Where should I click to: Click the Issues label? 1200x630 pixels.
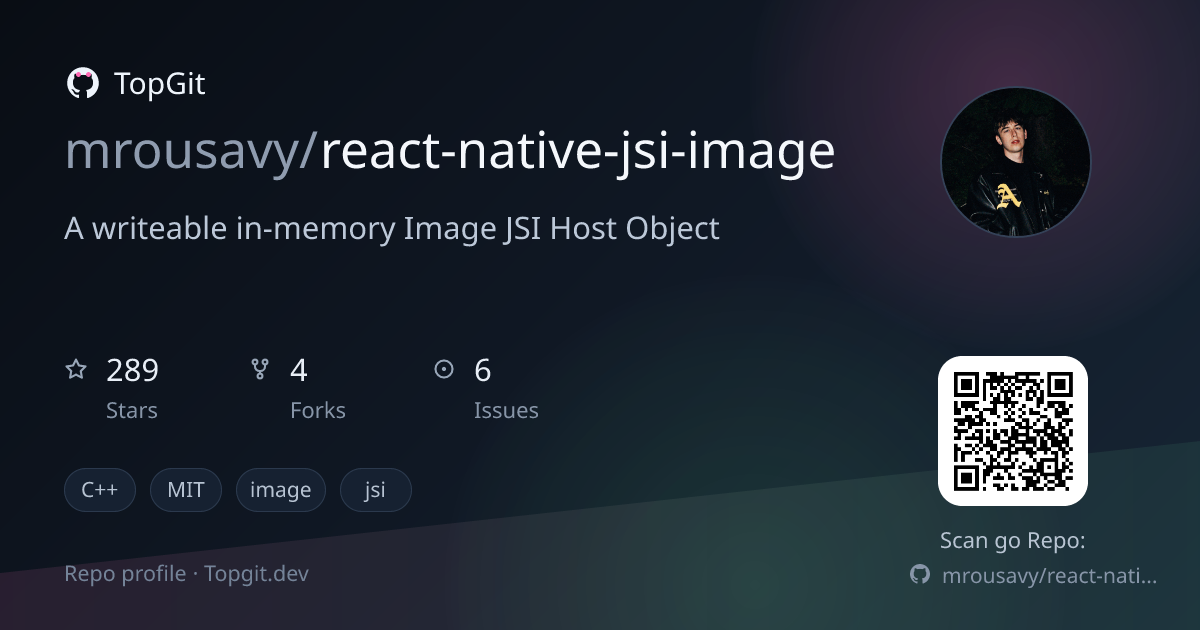[506, 410]
